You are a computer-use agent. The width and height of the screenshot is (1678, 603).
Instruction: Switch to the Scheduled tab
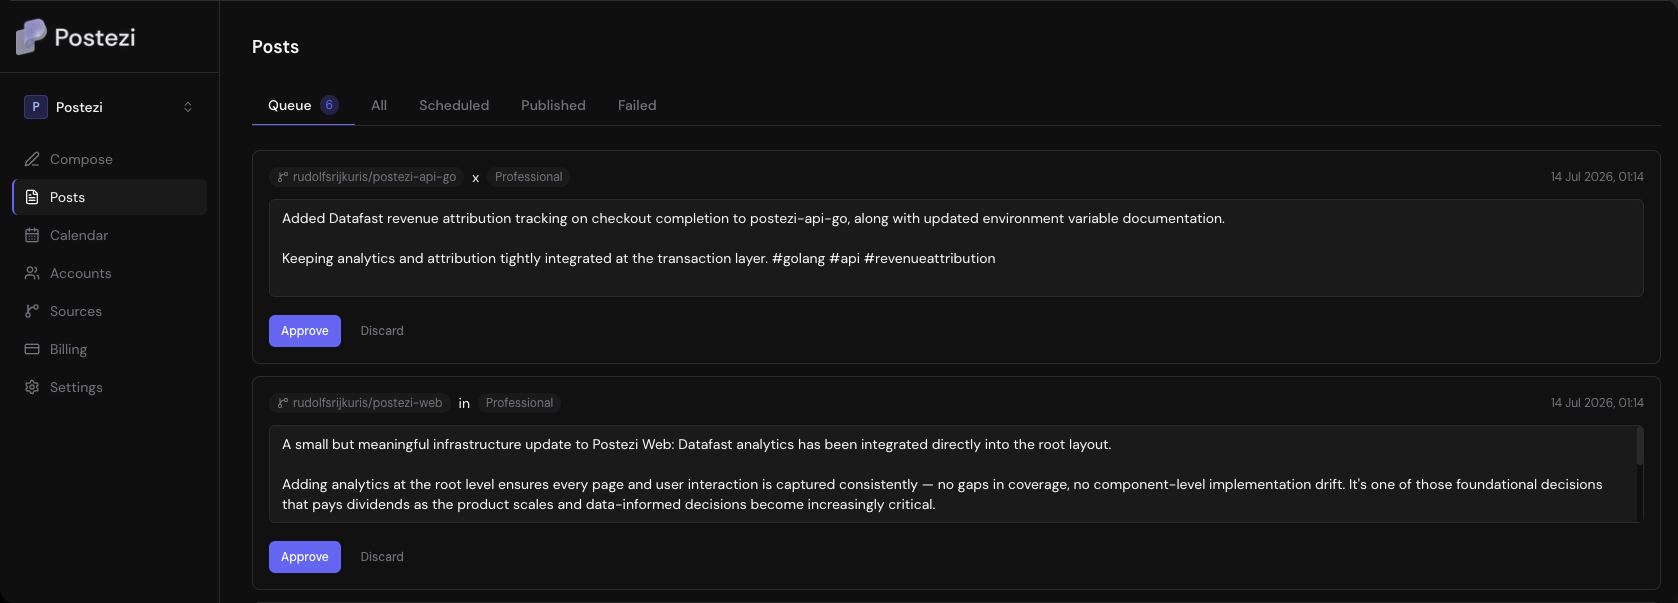pyautogui.click(x=454, y=105)
